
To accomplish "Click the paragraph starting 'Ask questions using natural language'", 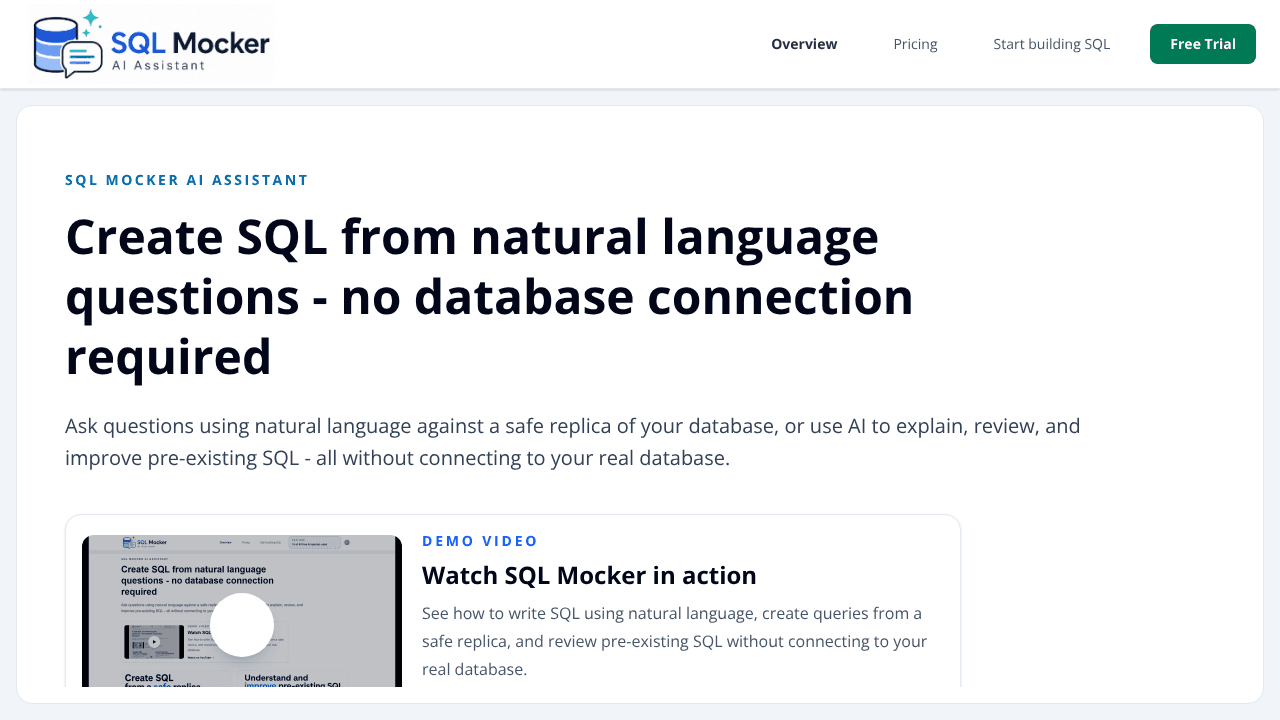I will point(573,442).
